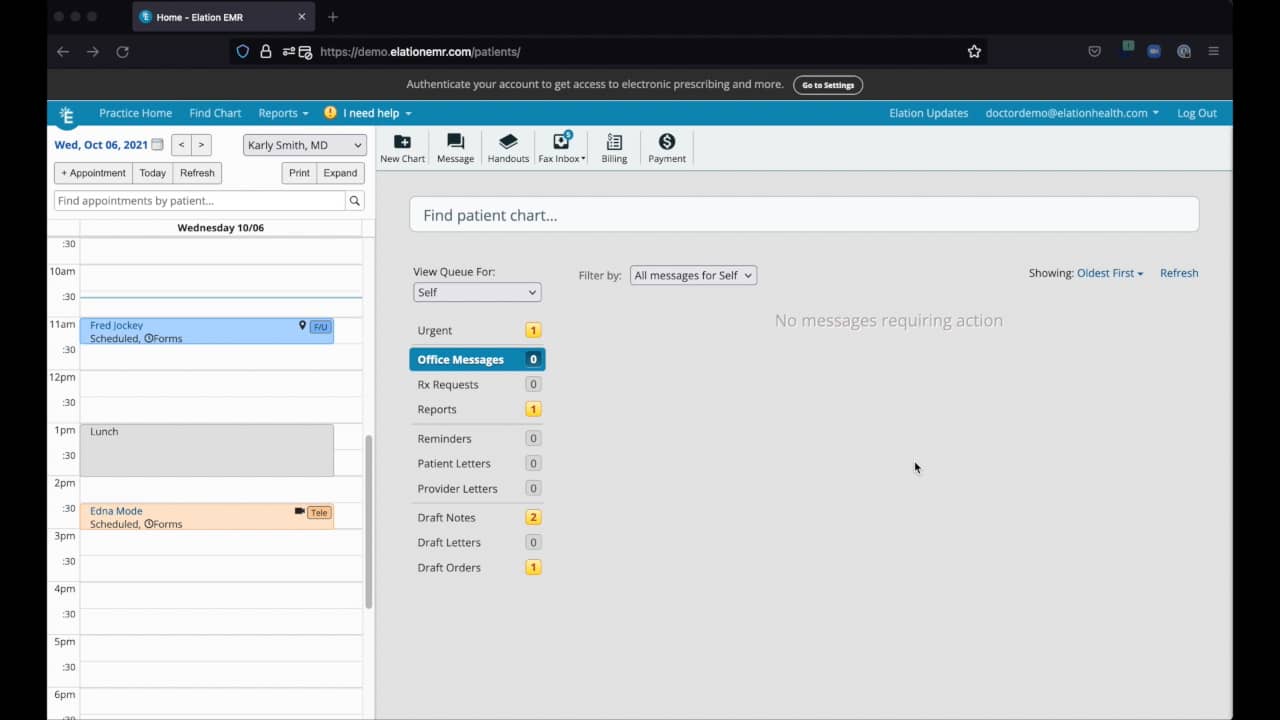Open the provider dropdown Karly Smith, MD
This screenshot has width=1280, height=720.
tap(305, 145)
